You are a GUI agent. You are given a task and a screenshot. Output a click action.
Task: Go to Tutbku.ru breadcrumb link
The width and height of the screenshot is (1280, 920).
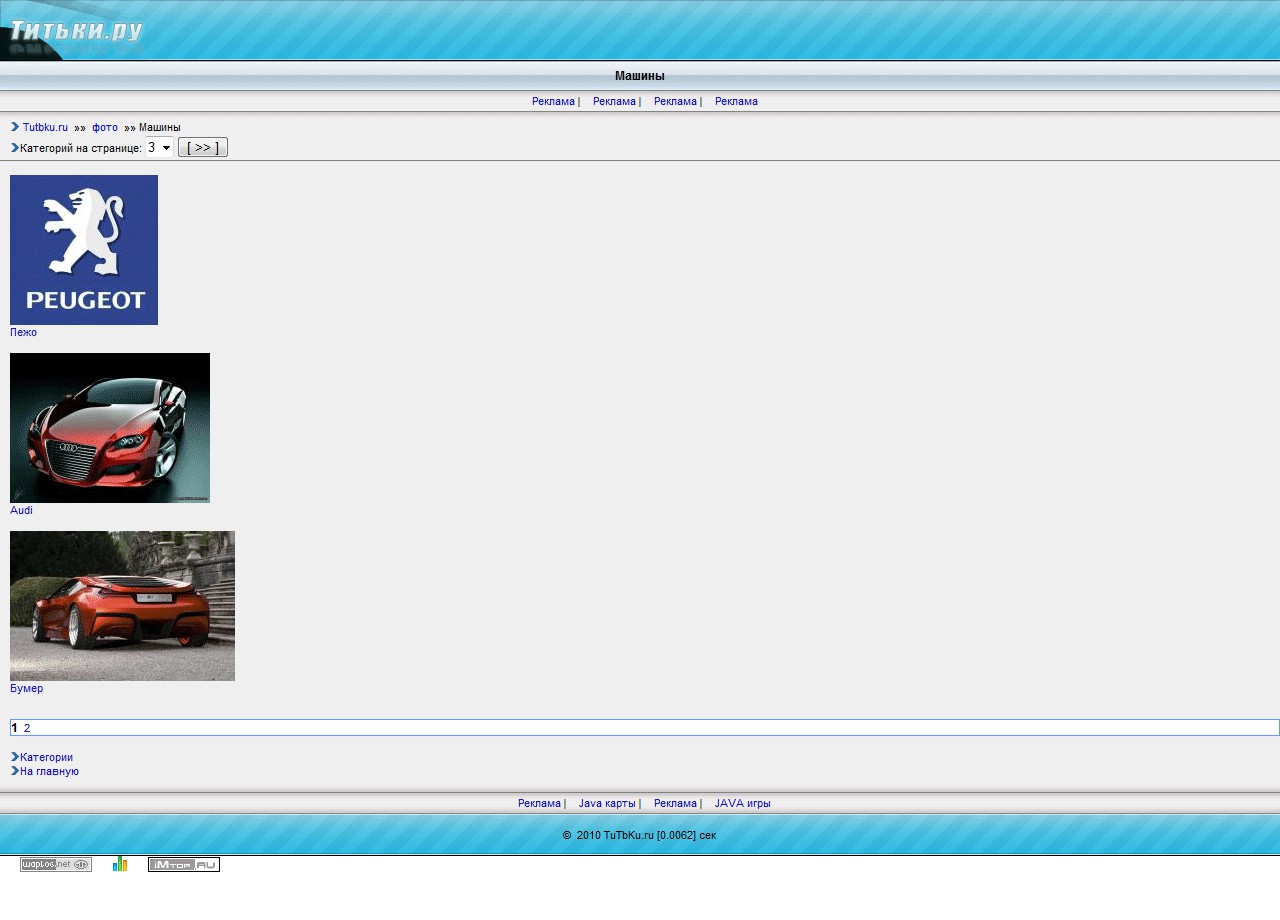(x=45, y=128)
